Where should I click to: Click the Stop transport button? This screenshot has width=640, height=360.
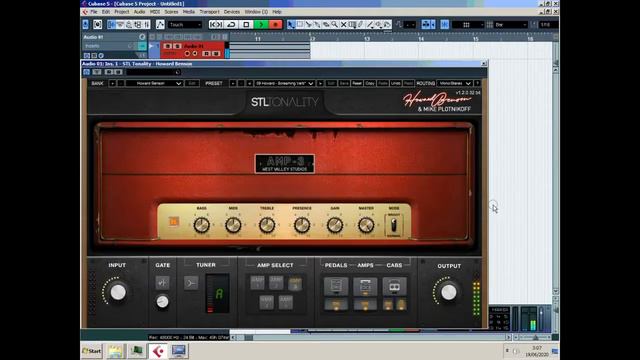tap(246, 24)
